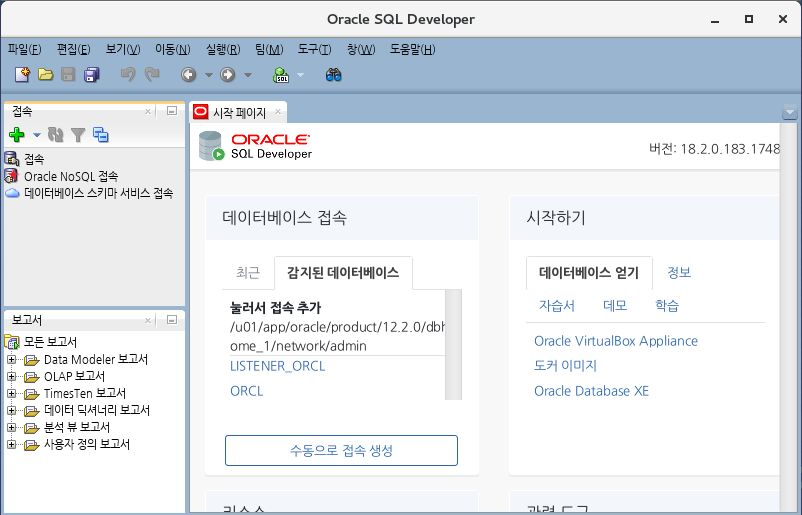Viewport: 802px width, 515px height.
Task: Expand 사용자 정의 보고서 node
Action: coord(11,444)
